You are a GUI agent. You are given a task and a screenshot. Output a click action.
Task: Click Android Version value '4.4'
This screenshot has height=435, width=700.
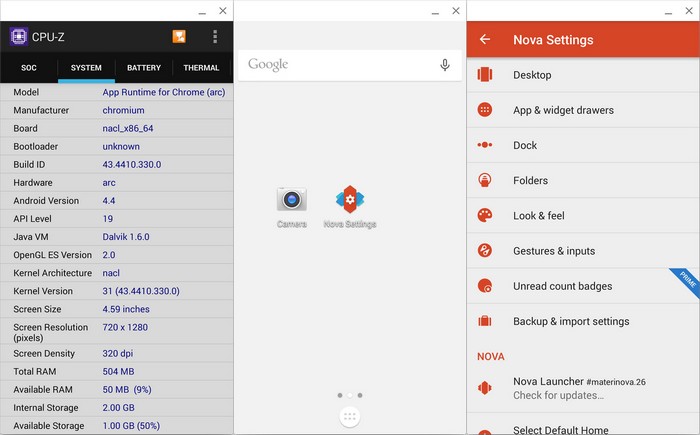(109, 201)
